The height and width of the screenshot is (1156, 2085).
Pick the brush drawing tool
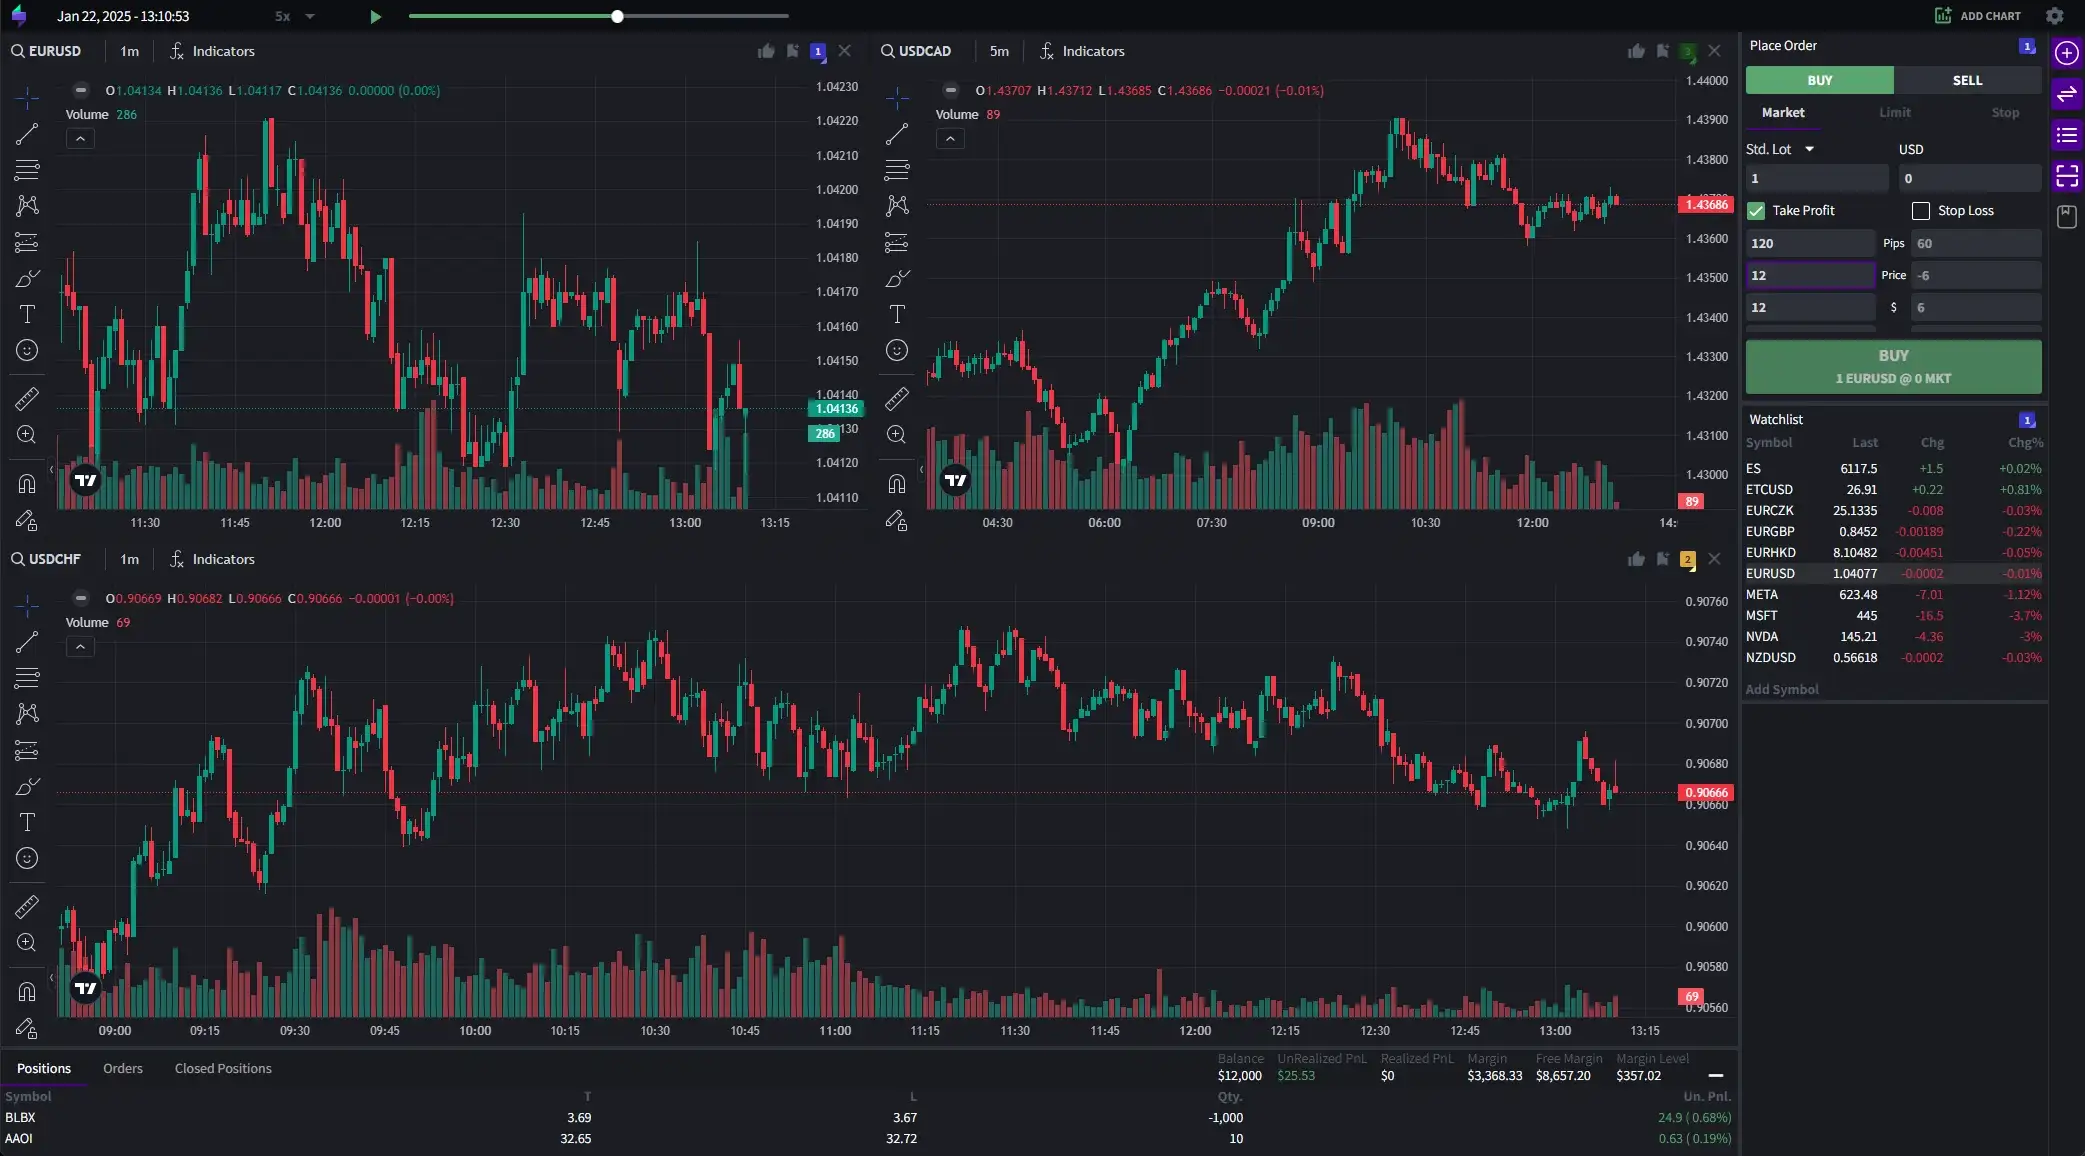[x=27, y=279]
